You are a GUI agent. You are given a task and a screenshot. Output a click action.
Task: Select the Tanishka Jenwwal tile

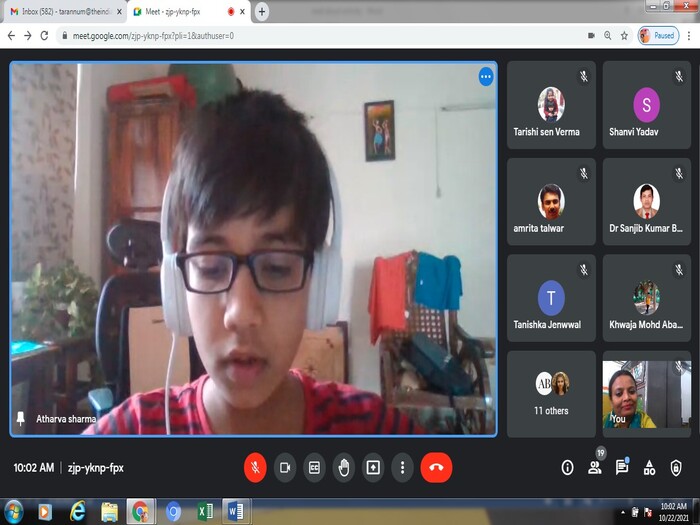tap(551, 298)
